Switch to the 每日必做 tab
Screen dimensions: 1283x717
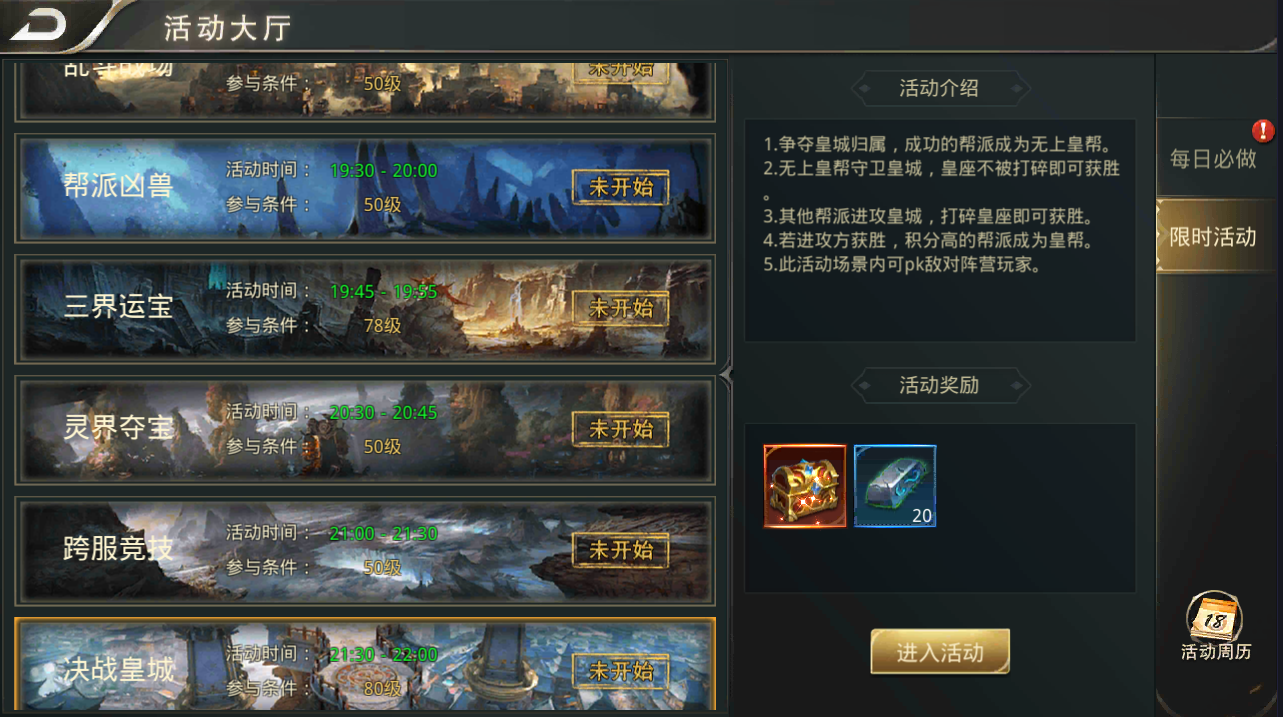(x=1213, y=158)
